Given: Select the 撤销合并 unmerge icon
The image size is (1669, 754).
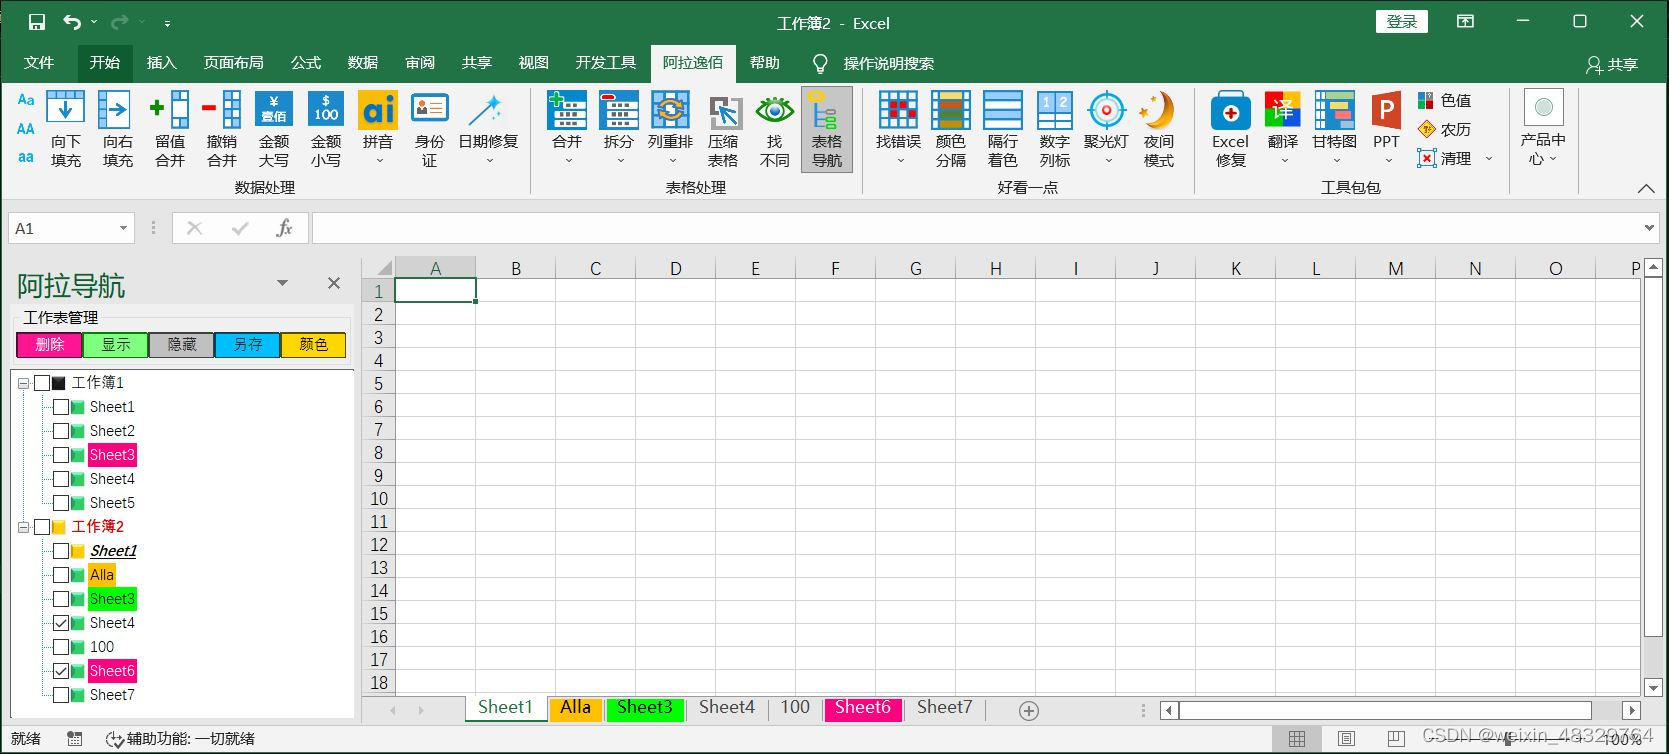Looking at the screenshot, I should click(x=222, y=110).
